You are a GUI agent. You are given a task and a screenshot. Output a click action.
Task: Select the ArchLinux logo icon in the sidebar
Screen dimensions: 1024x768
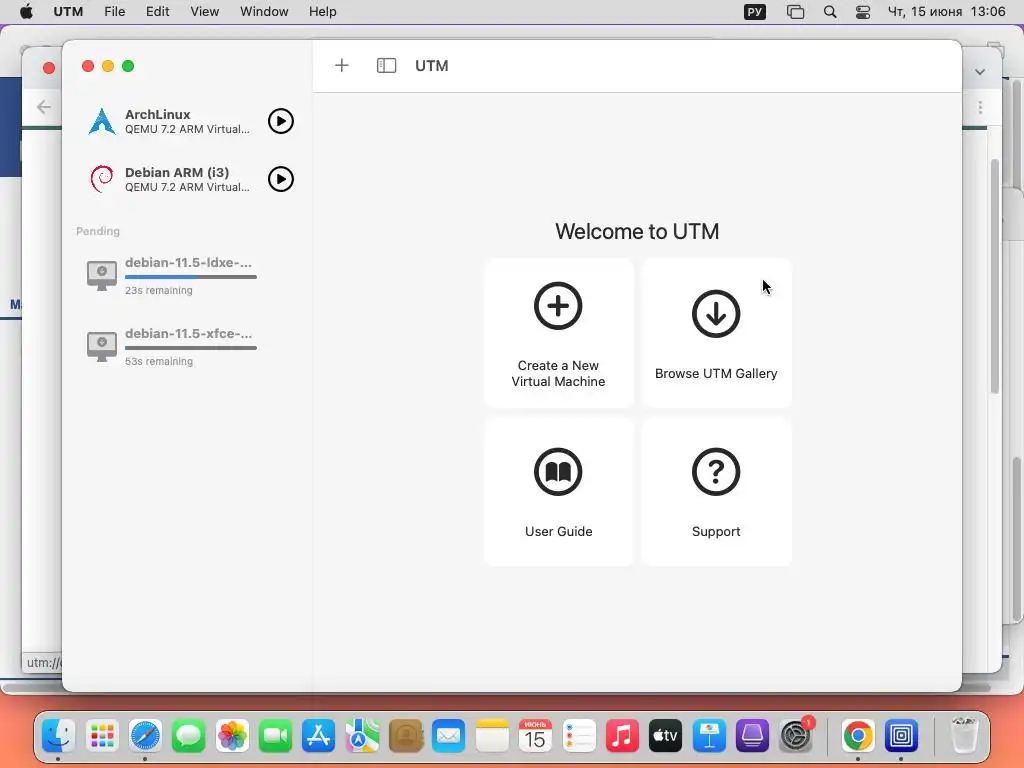coord(102,121)
